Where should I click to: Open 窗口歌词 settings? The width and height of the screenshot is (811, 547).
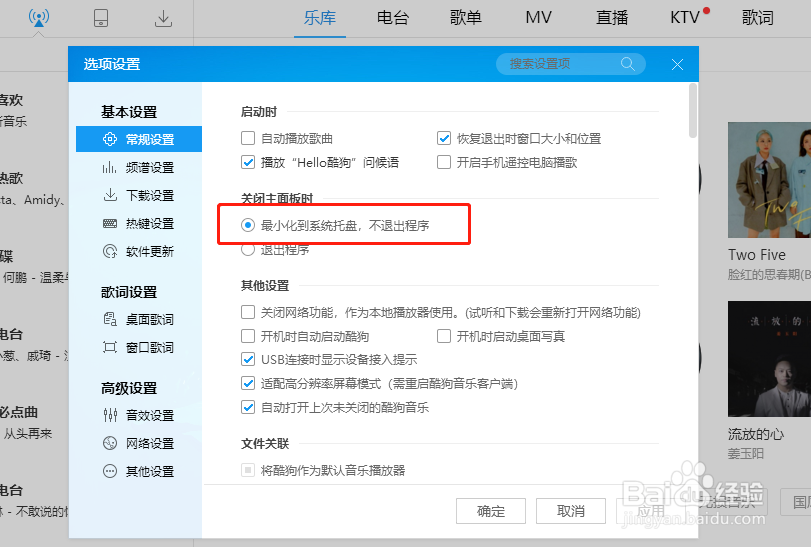139,347
